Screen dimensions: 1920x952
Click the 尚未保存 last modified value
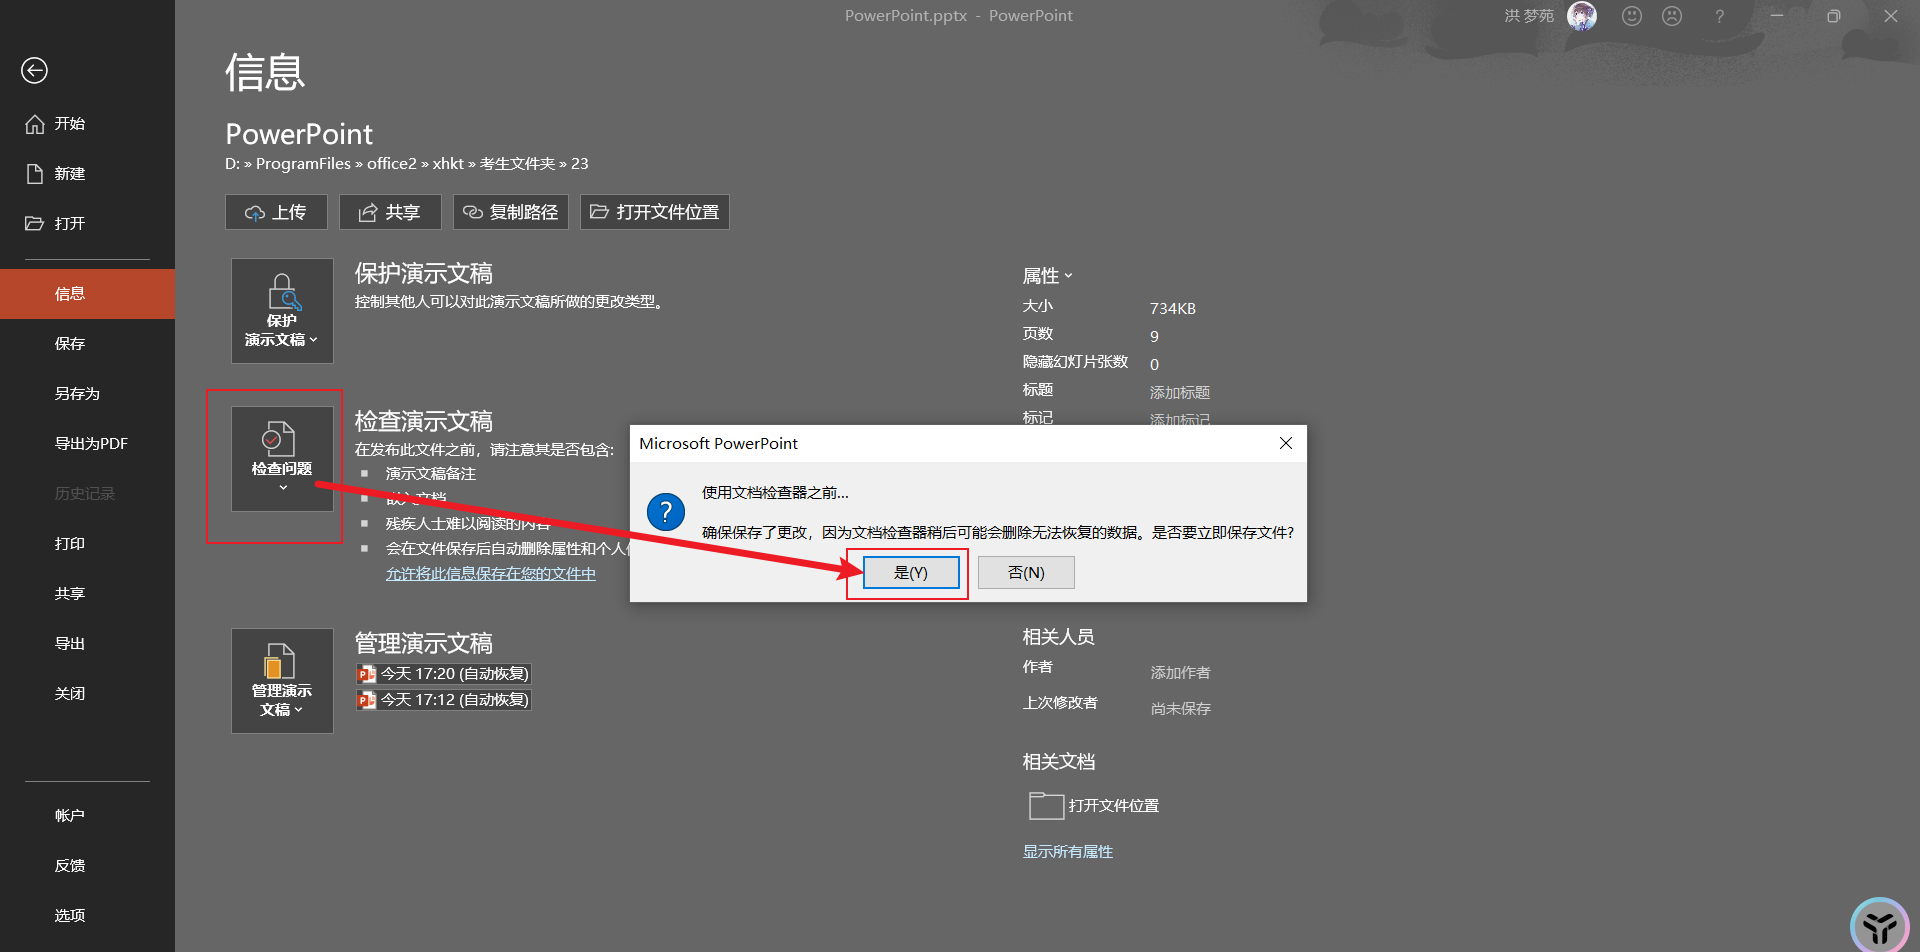click(1180, 709)
